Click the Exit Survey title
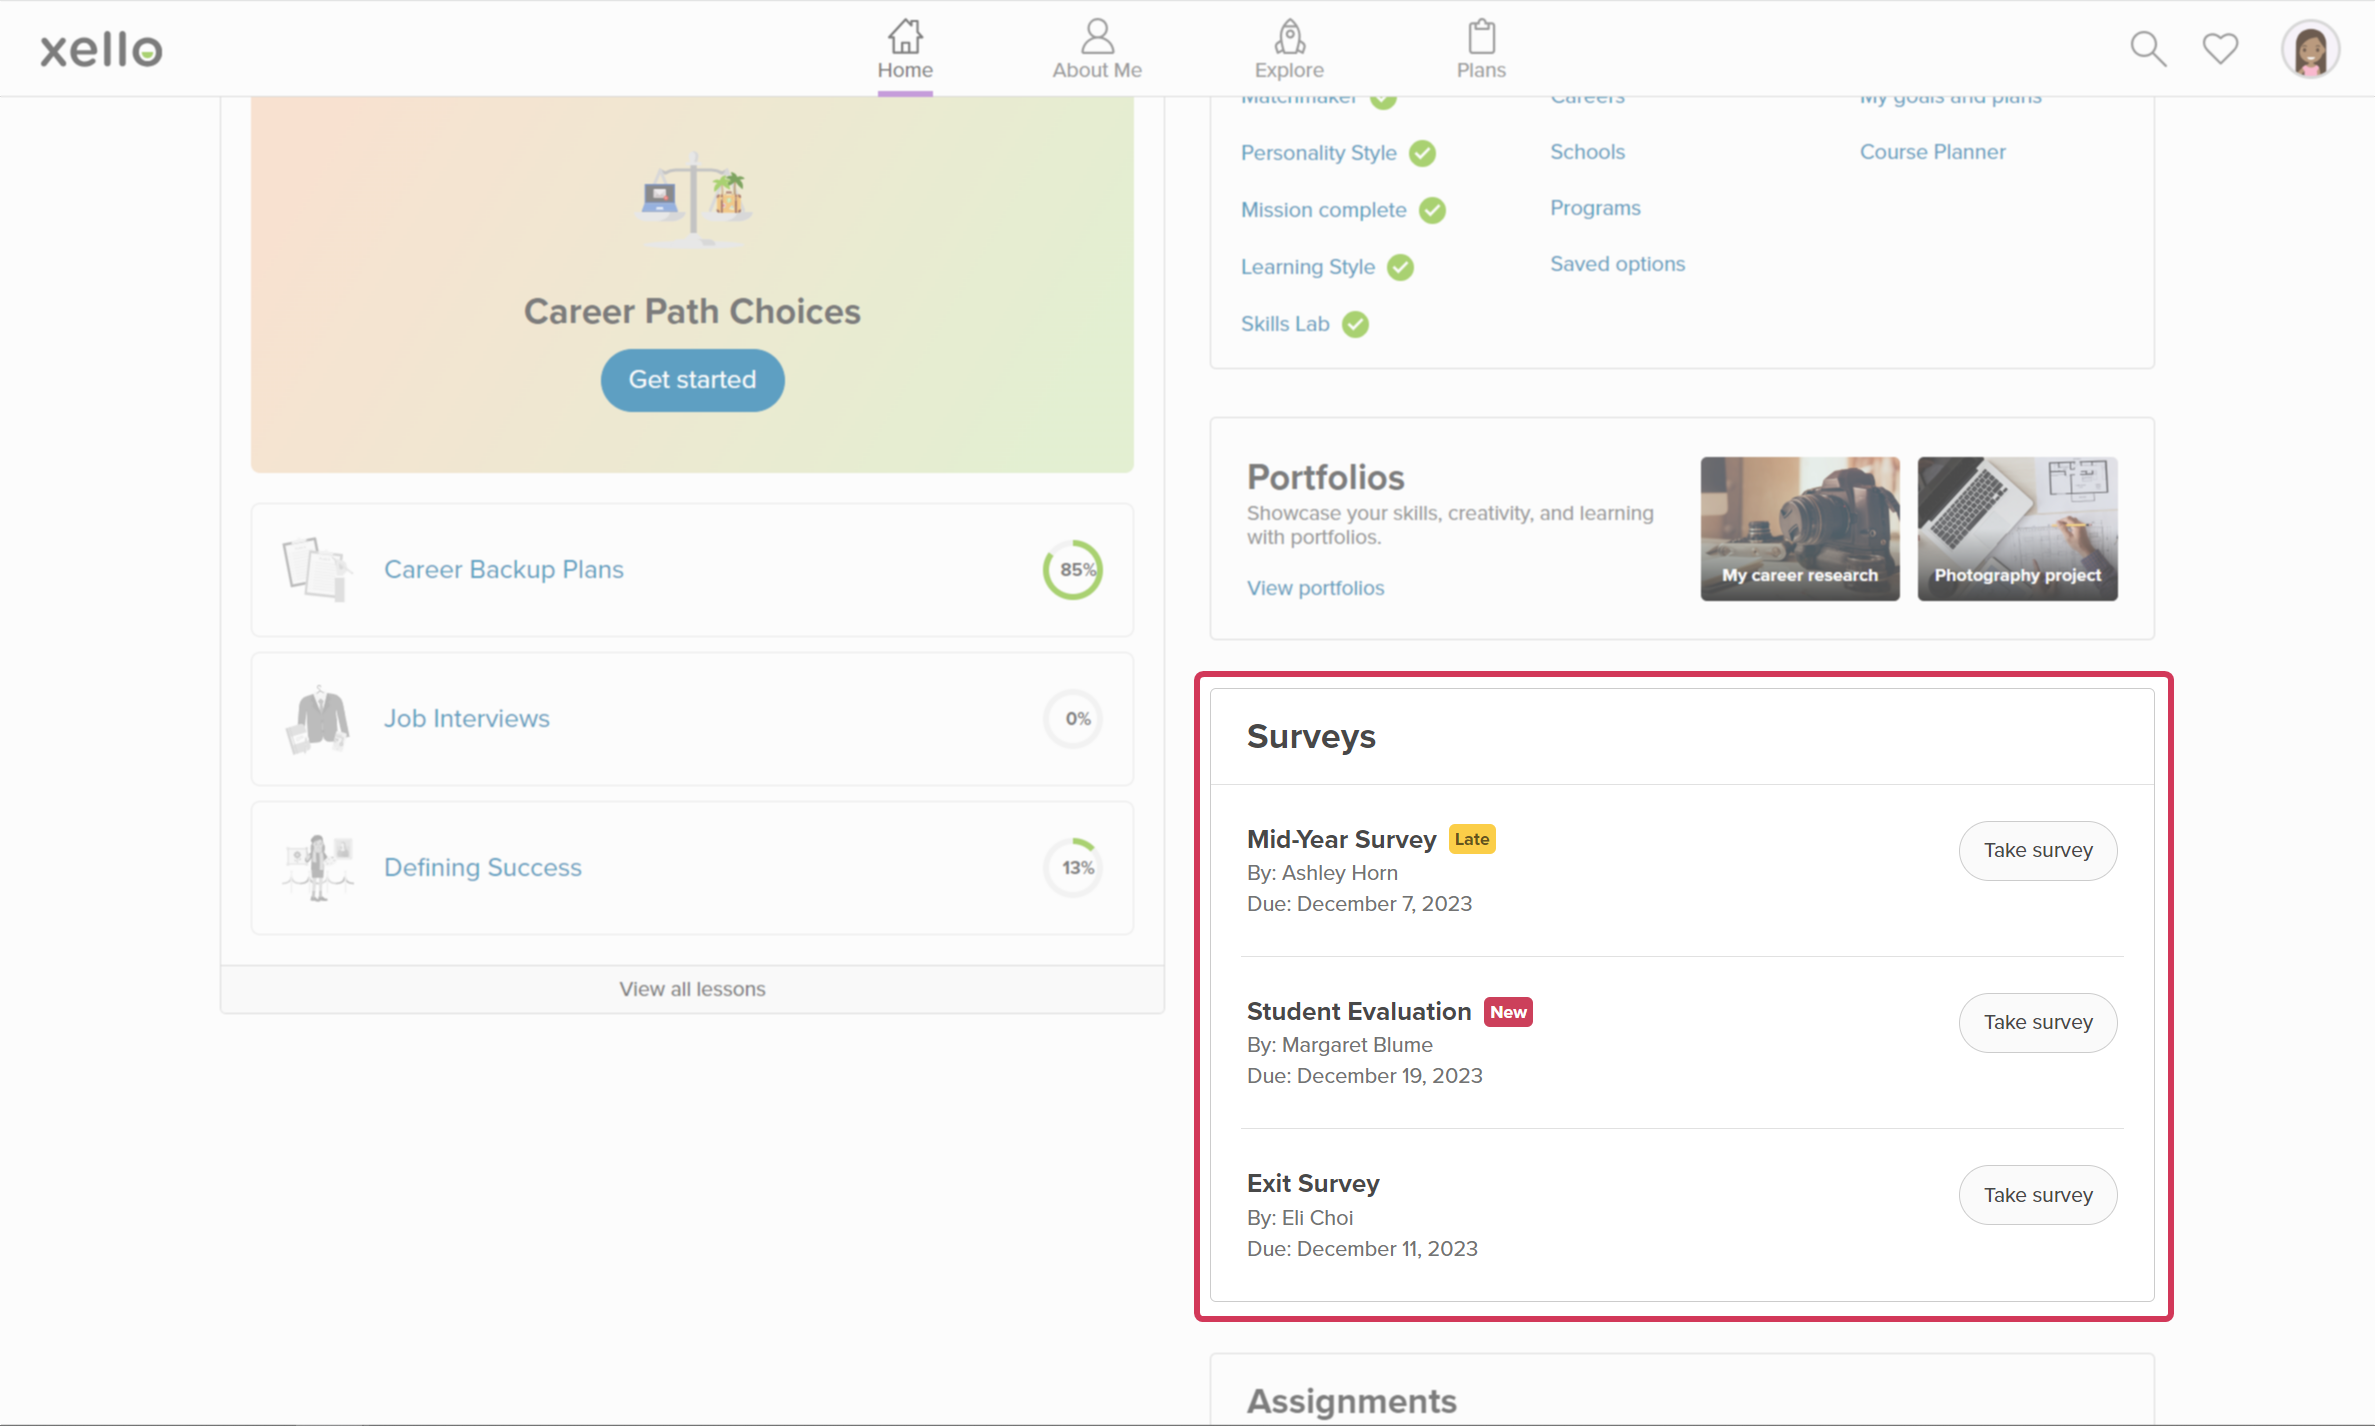Viewport: 2375px width, 1426px height. pos(1313,1183)
